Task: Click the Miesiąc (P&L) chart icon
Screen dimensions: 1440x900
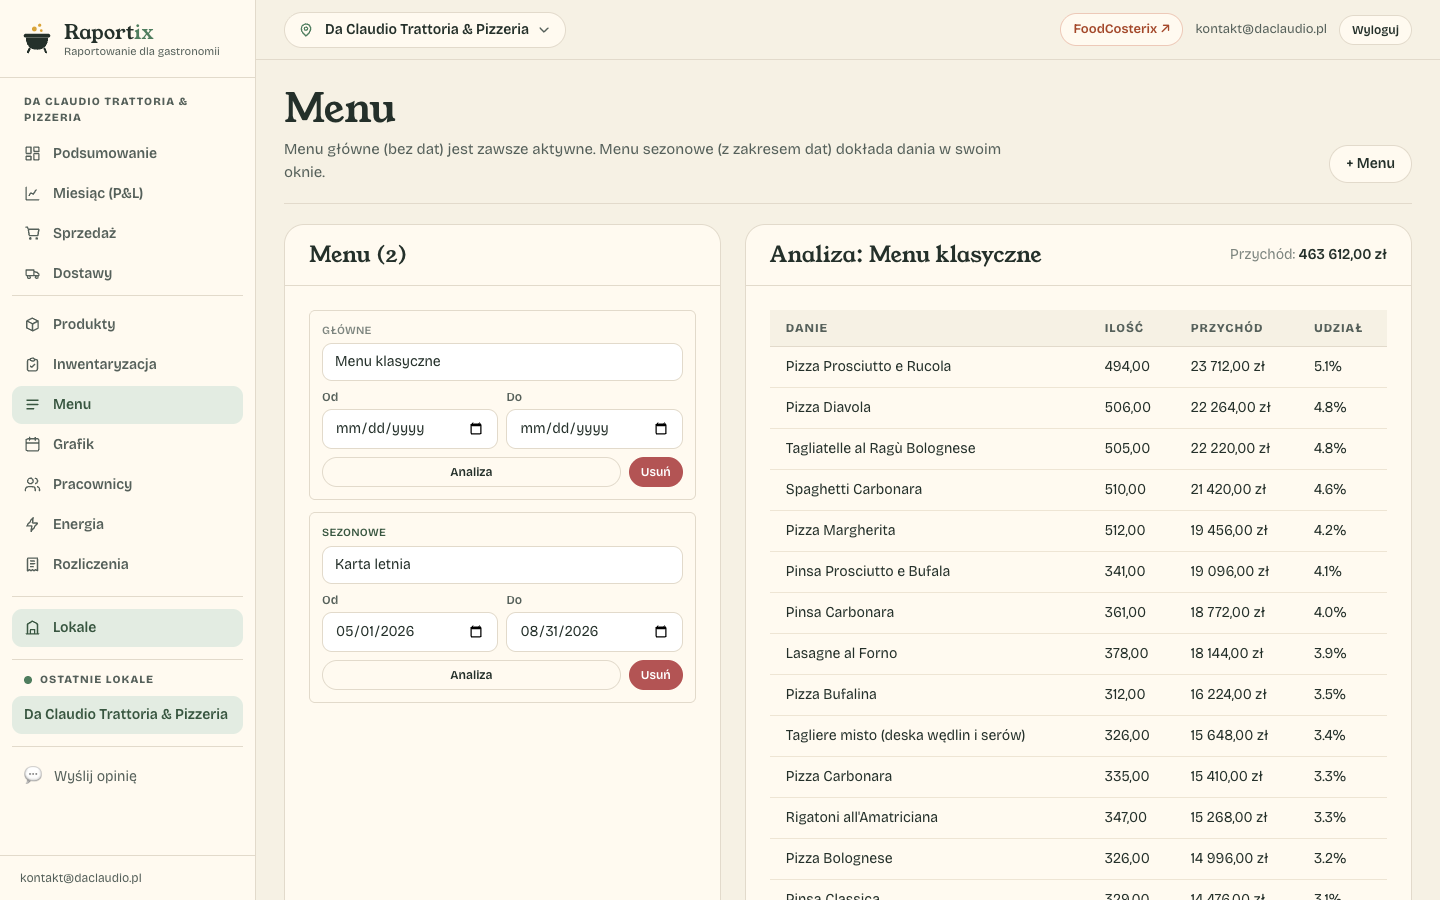Action: point(33,193)
